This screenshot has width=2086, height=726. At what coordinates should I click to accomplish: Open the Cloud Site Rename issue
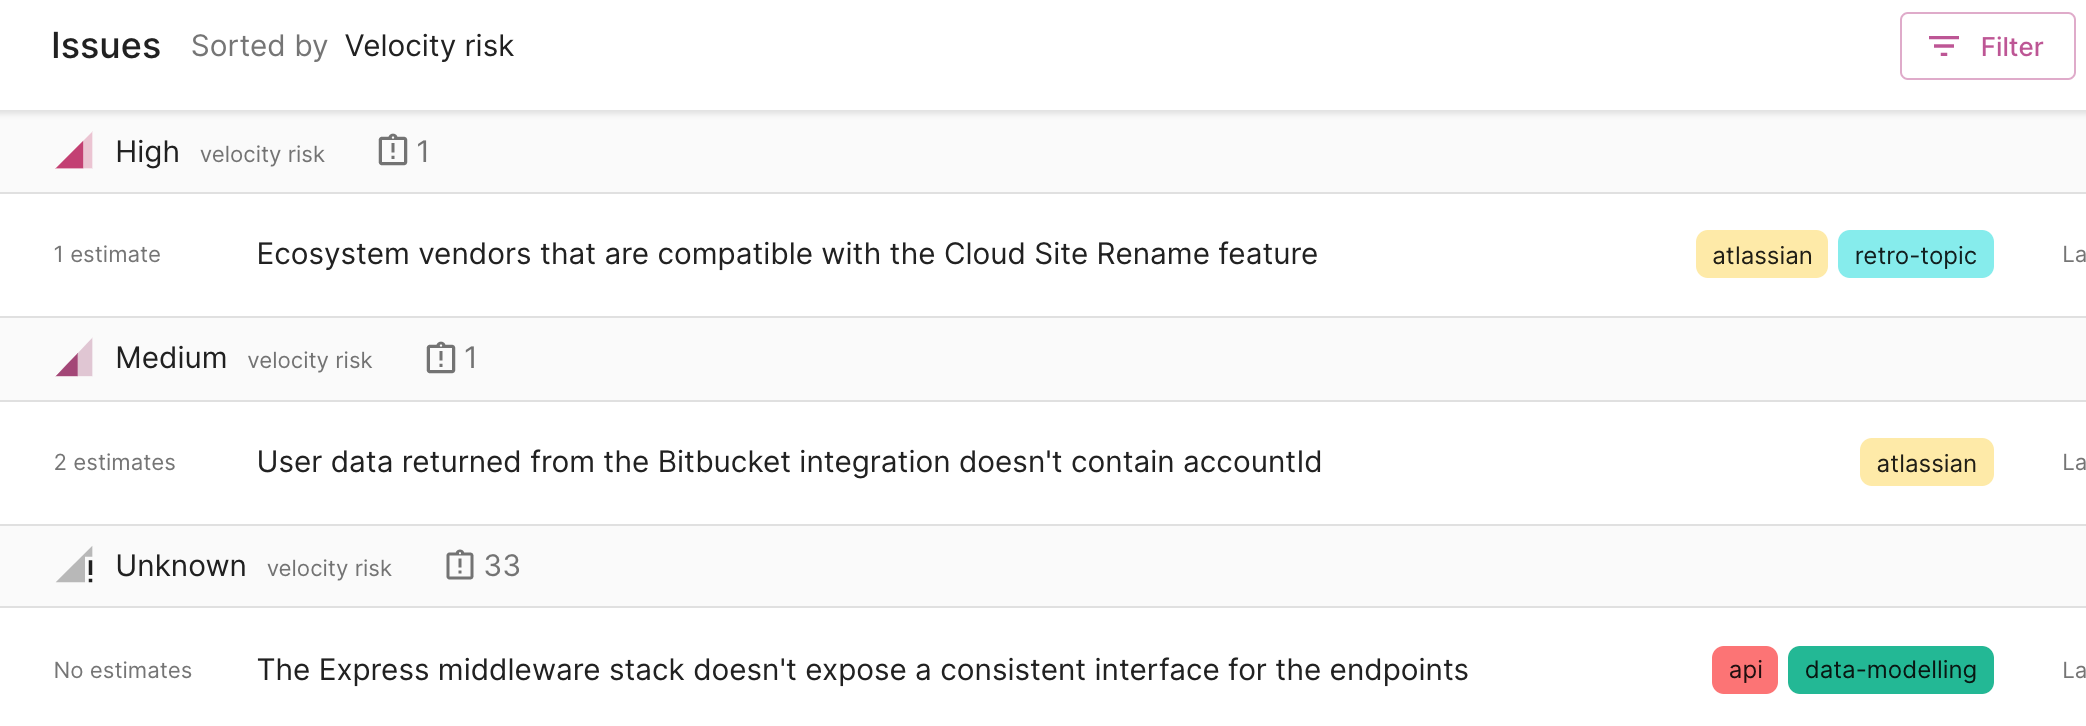[786, 254]
